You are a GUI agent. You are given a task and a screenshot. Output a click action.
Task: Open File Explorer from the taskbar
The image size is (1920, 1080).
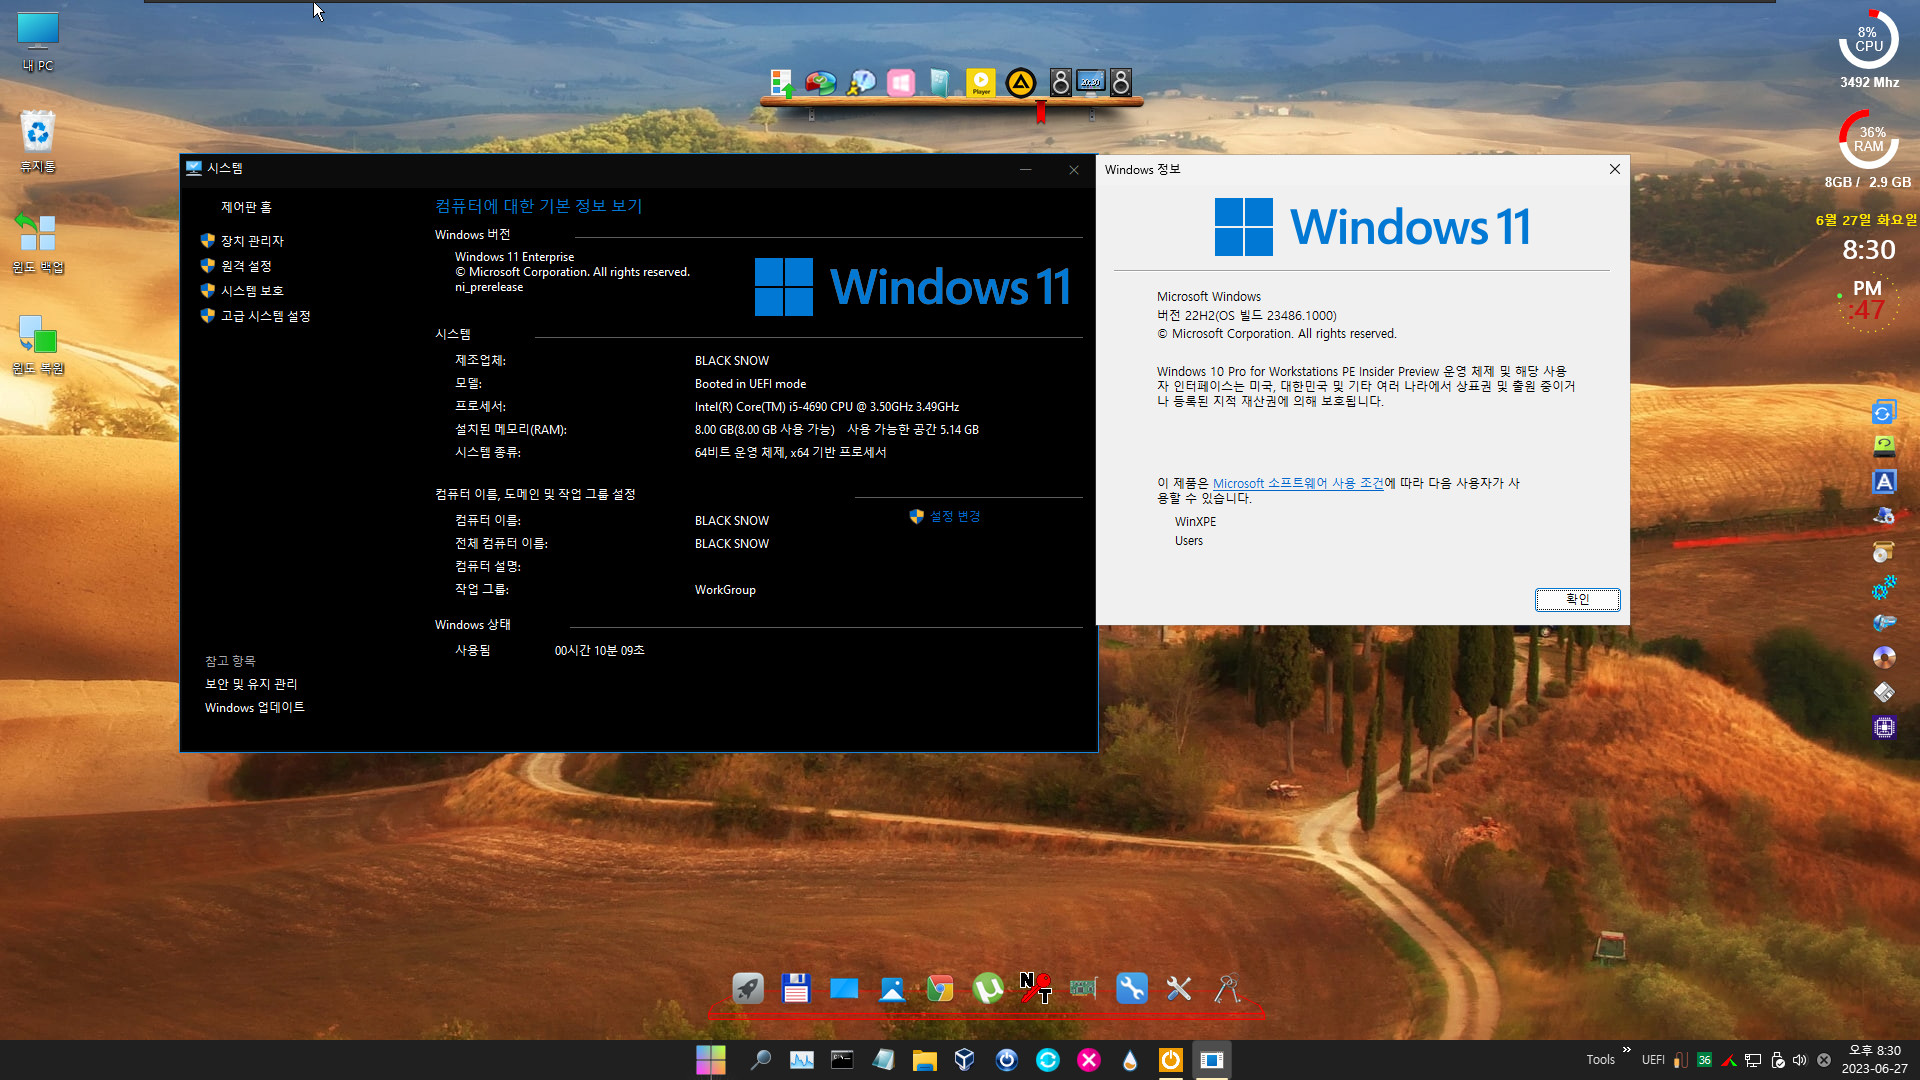pyautogui.click(x=924, y=1060)
